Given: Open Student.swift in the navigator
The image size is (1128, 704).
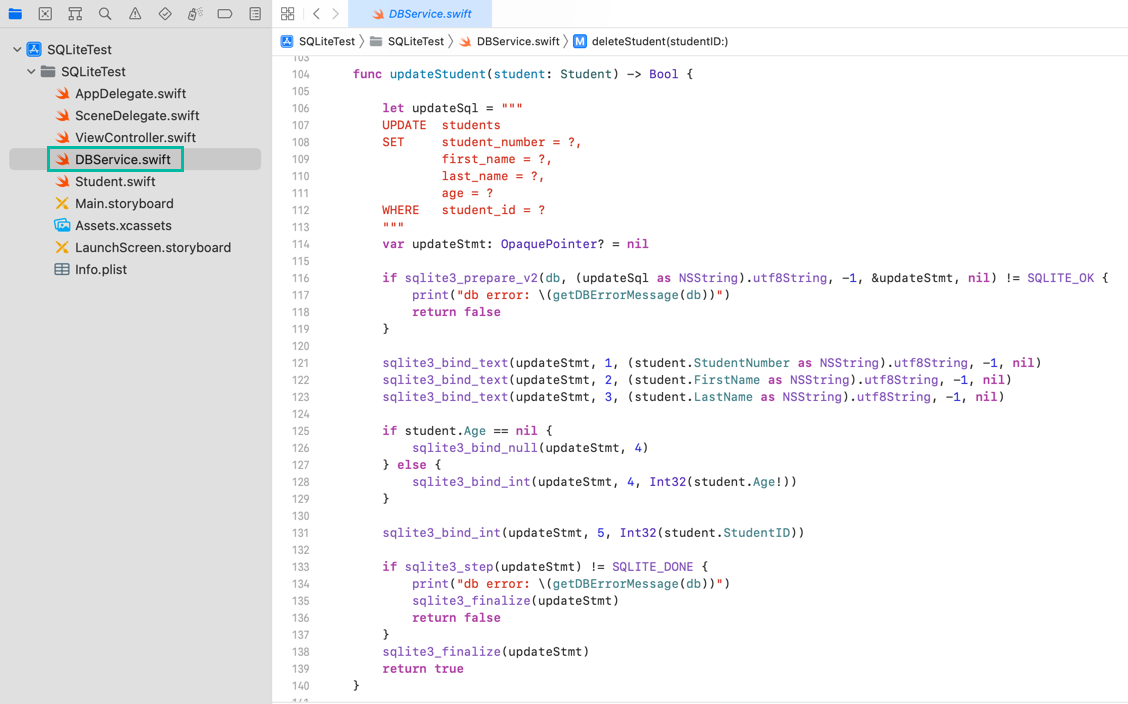Looking at the screenshot, I should pyautogui.click(x=115, y=182).
